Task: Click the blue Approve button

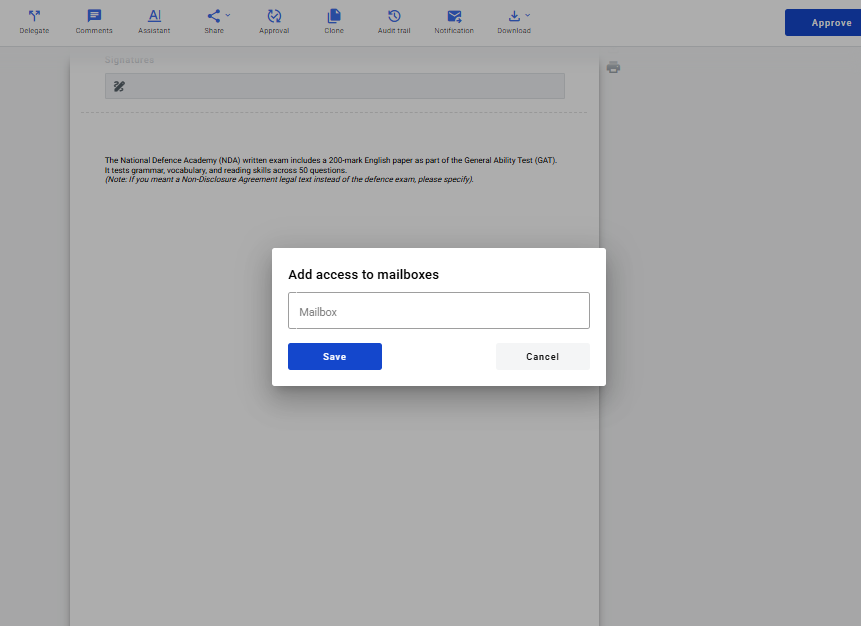Action: [823, 23]
